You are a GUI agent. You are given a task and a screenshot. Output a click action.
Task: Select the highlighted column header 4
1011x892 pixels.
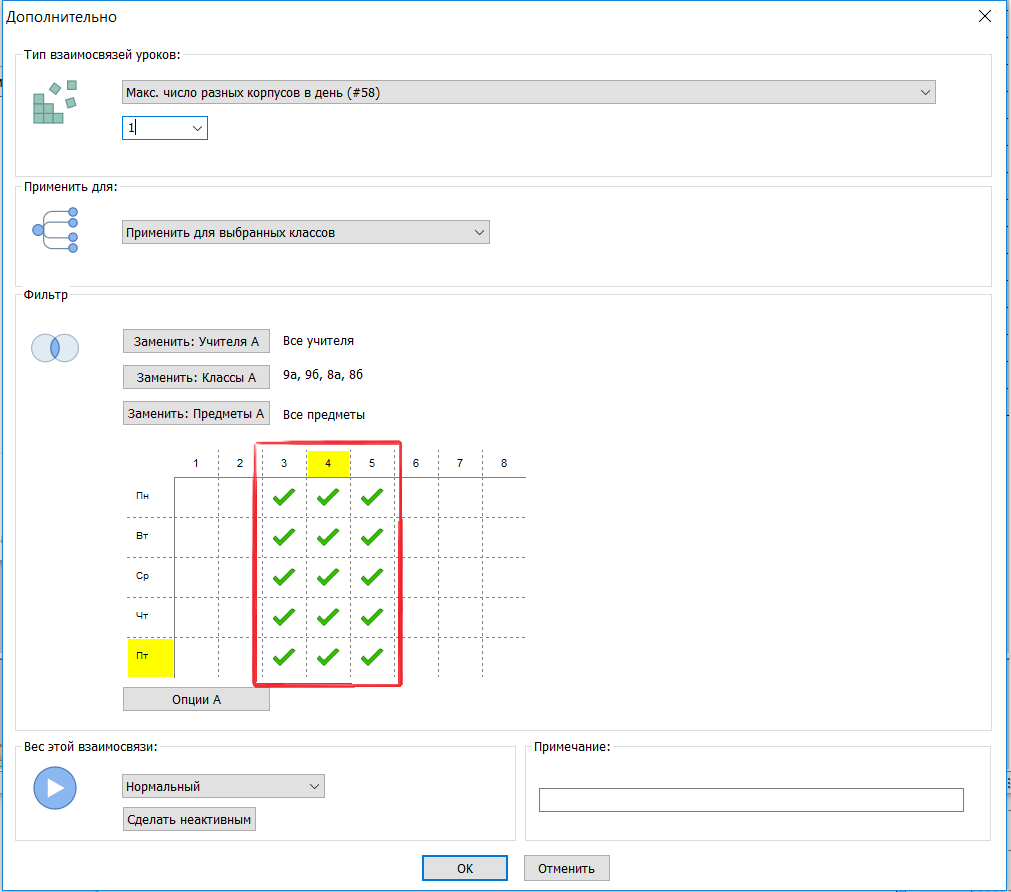click(328, 464)
